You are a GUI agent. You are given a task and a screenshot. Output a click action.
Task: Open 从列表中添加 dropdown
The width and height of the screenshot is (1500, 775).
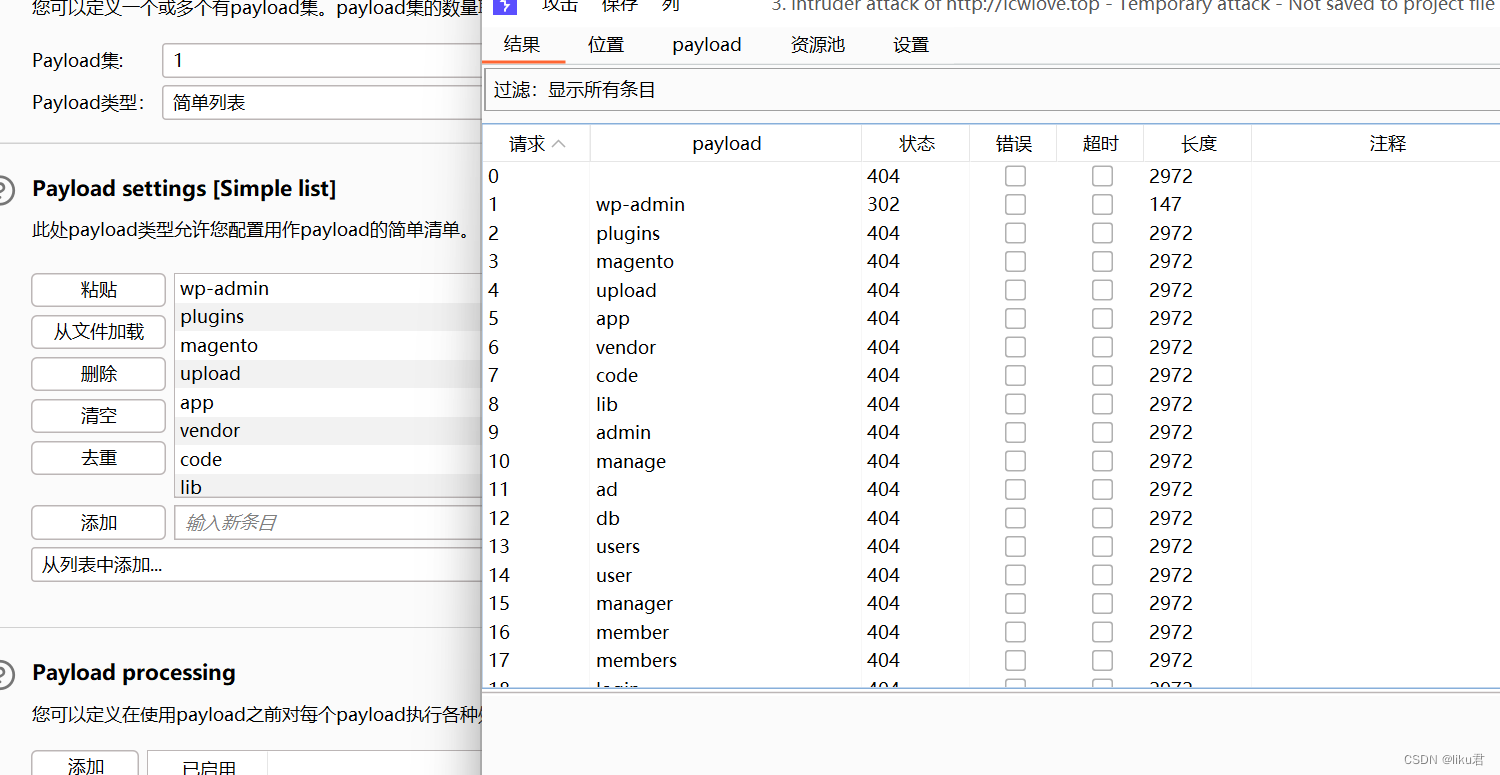257,565
